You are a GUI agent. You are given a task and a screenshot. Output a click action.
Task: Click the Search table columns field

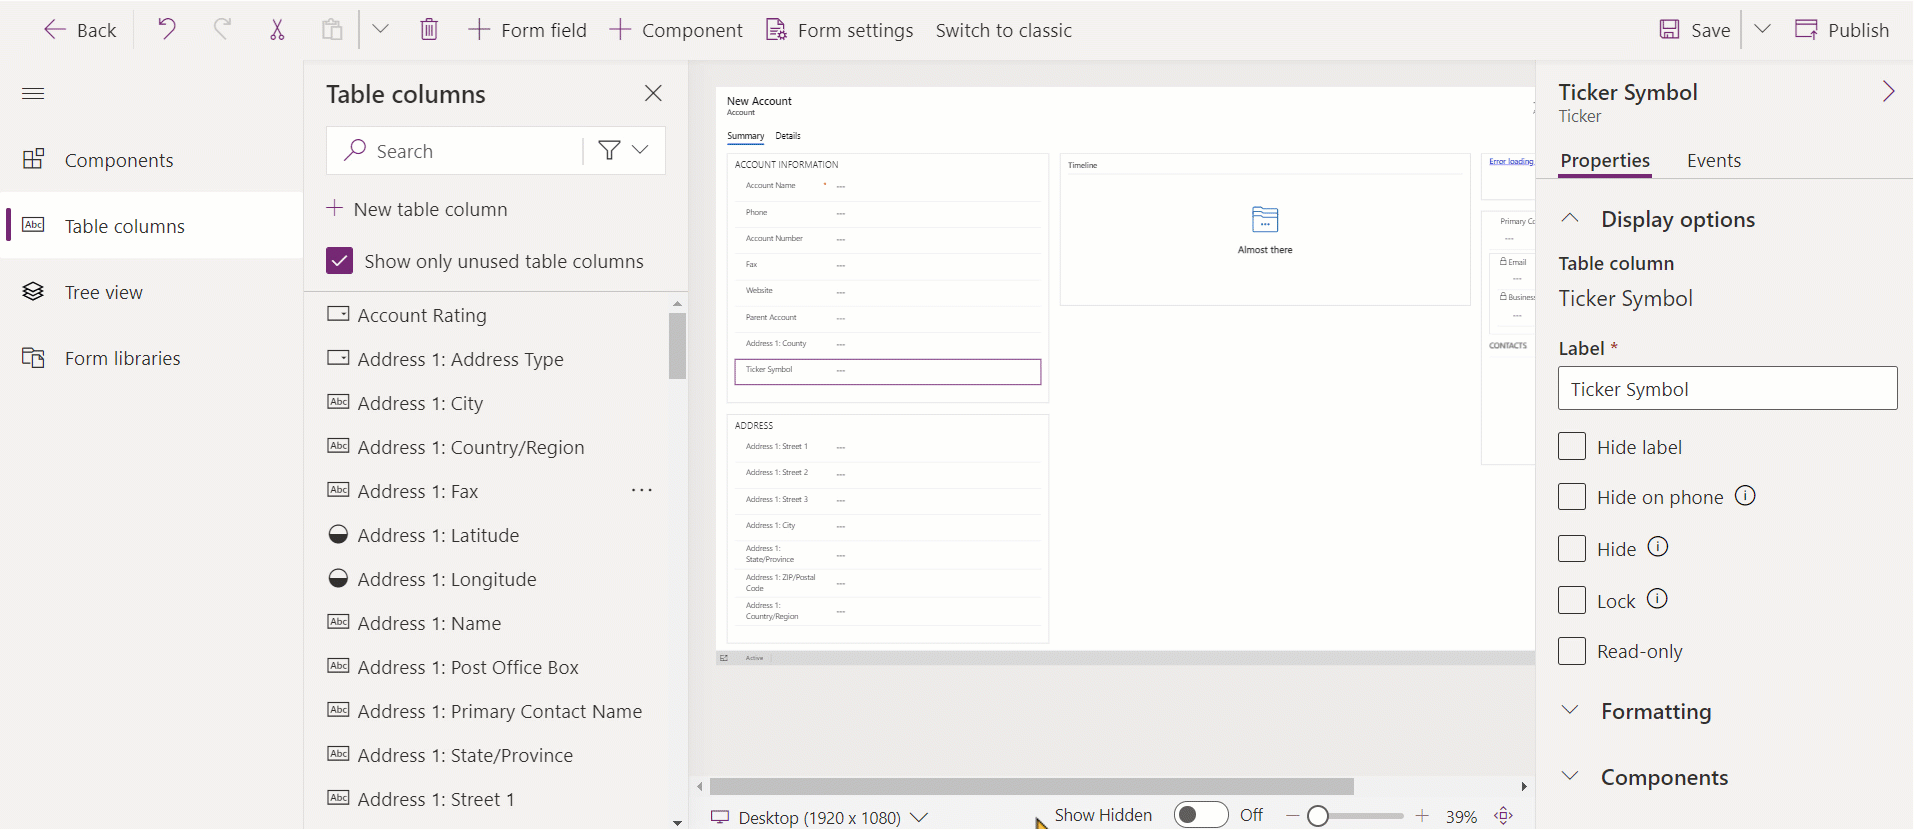click(x=455, y=150)
